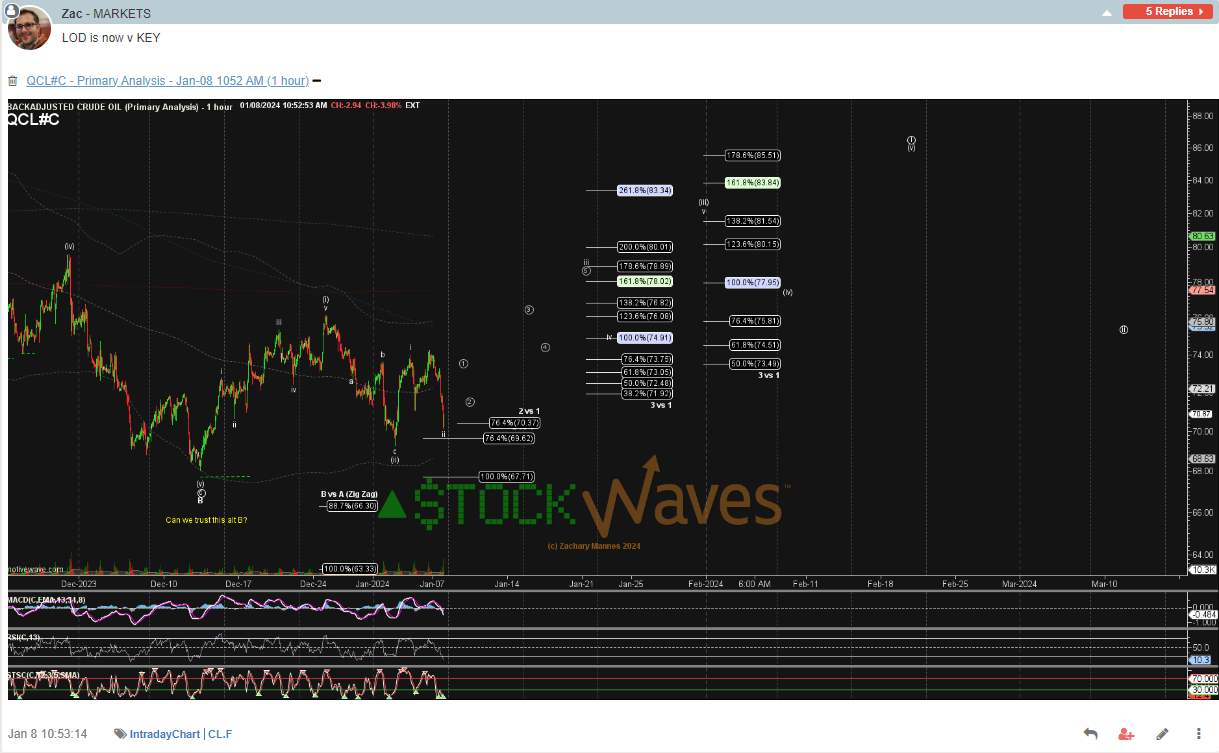This screenshot has height=753, width=1219.
Task: Click the 261.8%(83.34) Fibonacci label
Action: [x=645, y=190]
